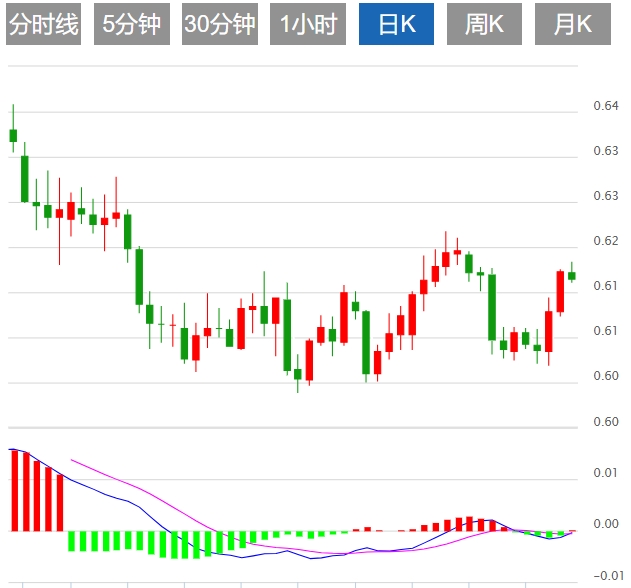Open the 周K weekly chart tab

(x=485, y=24)
